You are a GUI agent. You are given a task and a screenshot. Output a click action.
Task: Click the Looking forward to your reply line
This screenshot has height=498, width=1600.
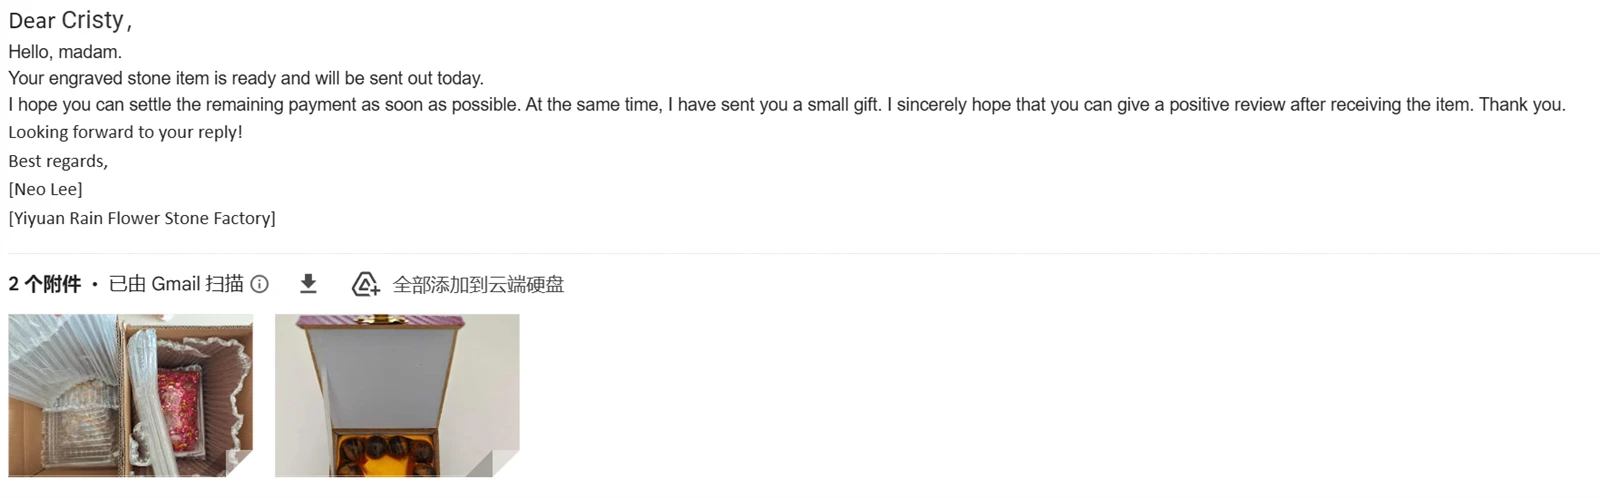pyautogui.click(x=125, y=132)
